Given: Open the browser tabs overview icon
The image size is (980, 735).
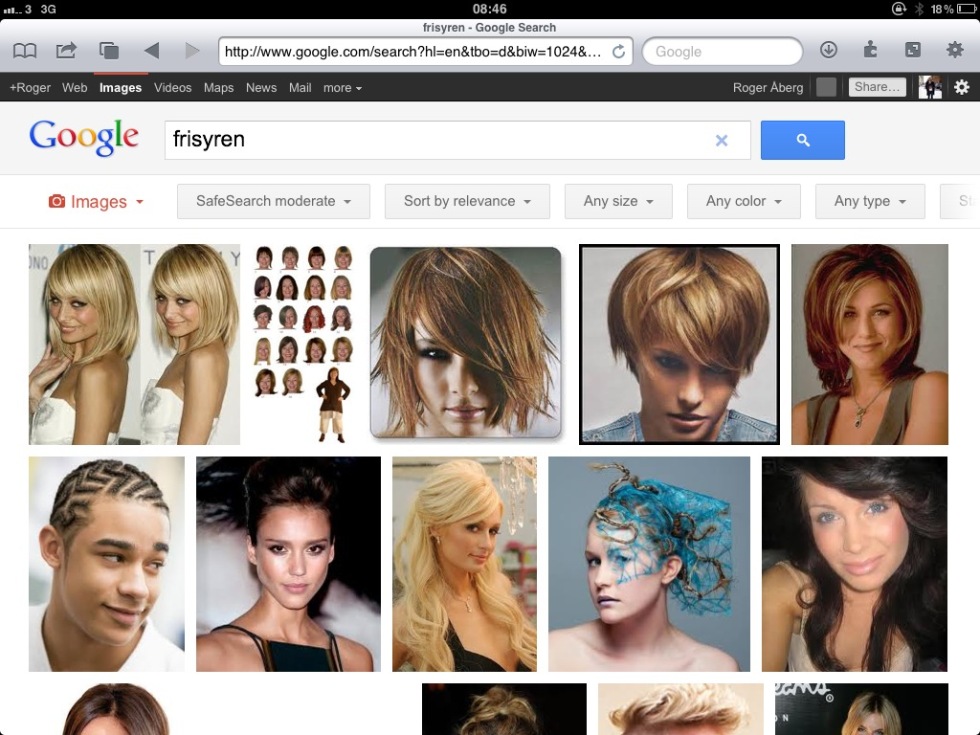Looking at the screenshot, I should click(x=108, y=51).
